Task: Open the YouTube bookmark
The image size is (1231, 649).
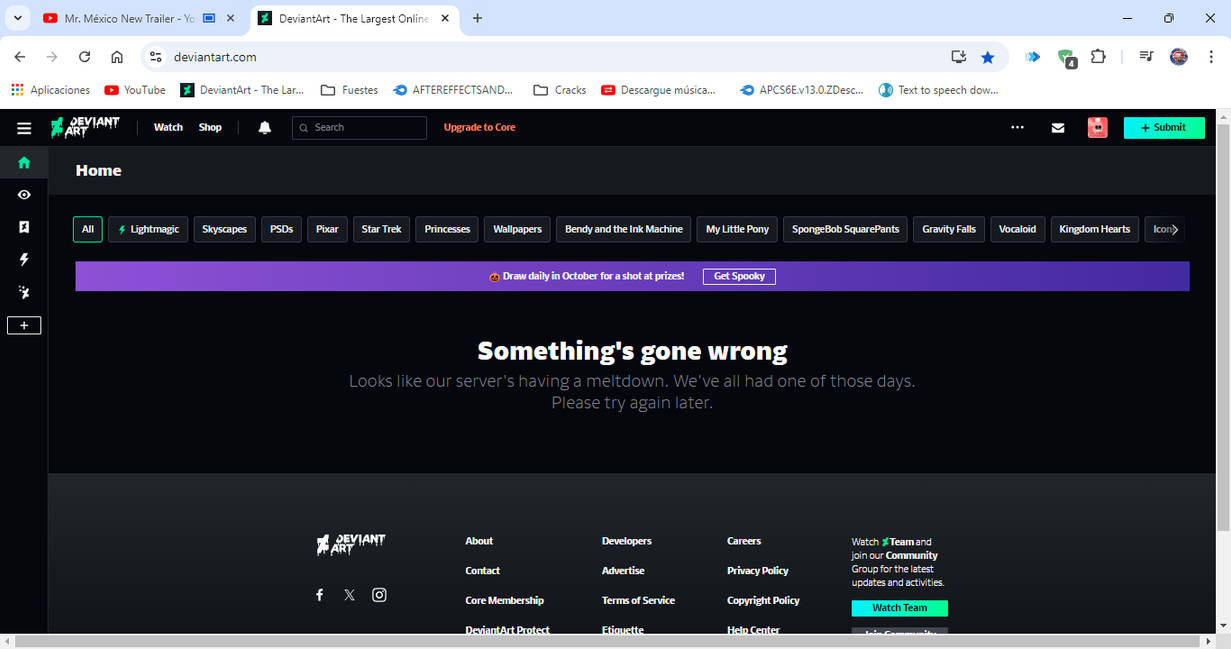Action: tap(135, 90)
